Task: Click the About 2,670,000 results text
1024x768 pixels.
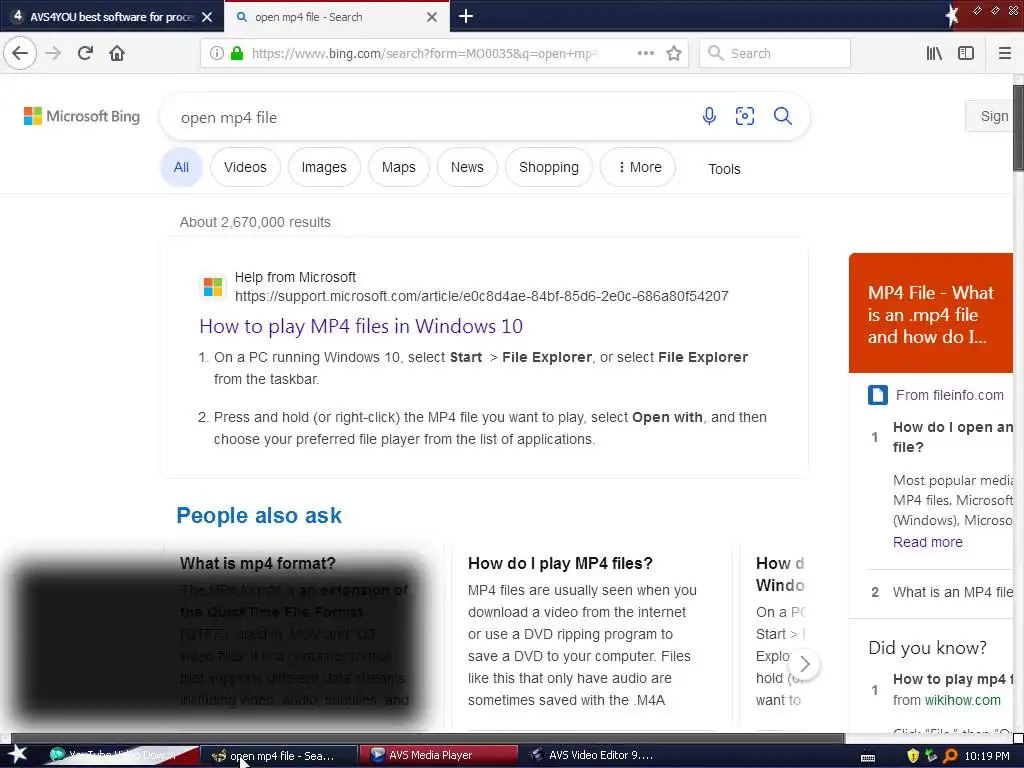Action: point(255,222)
